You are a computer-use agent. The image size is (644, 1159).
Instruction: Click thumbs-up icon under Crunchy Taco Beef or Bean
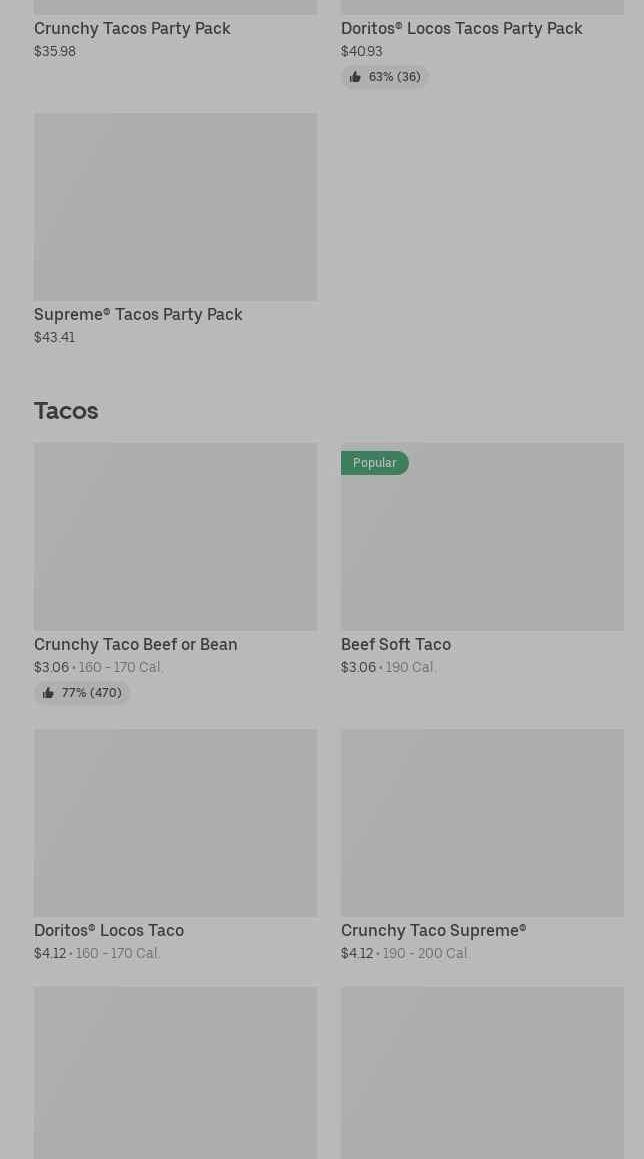(x=48, y=693)
